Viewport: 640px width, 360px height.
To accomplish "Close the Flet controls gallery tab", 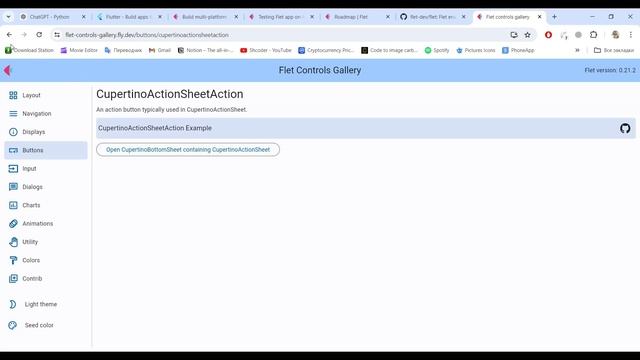I will point(539,17).
